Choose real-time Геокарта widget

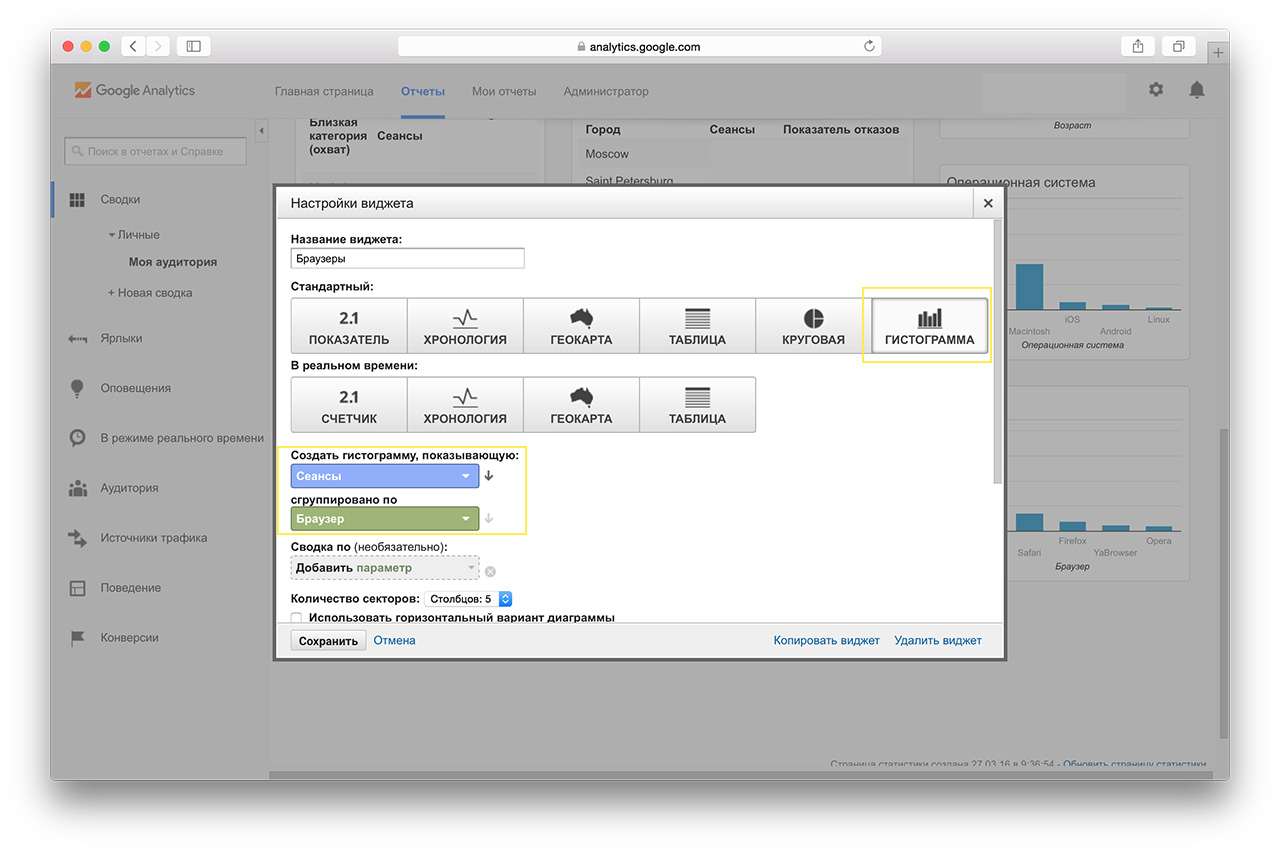(581, 405)
